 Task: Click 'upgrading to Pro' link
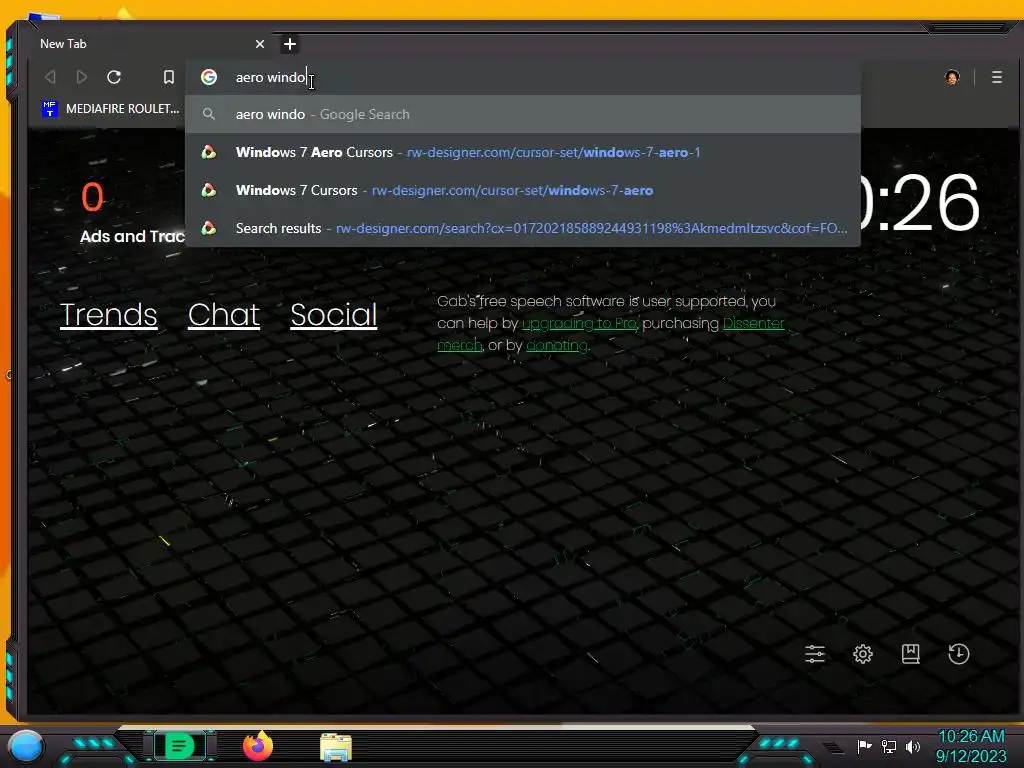(579, 323)
